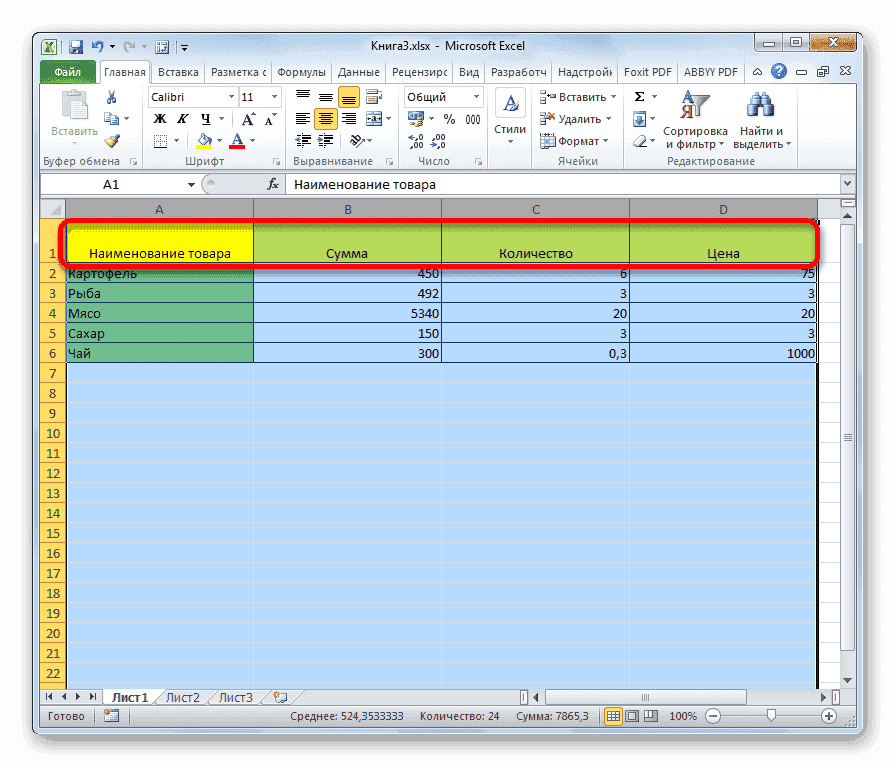Click the Percent style icon

click(448, 118)
